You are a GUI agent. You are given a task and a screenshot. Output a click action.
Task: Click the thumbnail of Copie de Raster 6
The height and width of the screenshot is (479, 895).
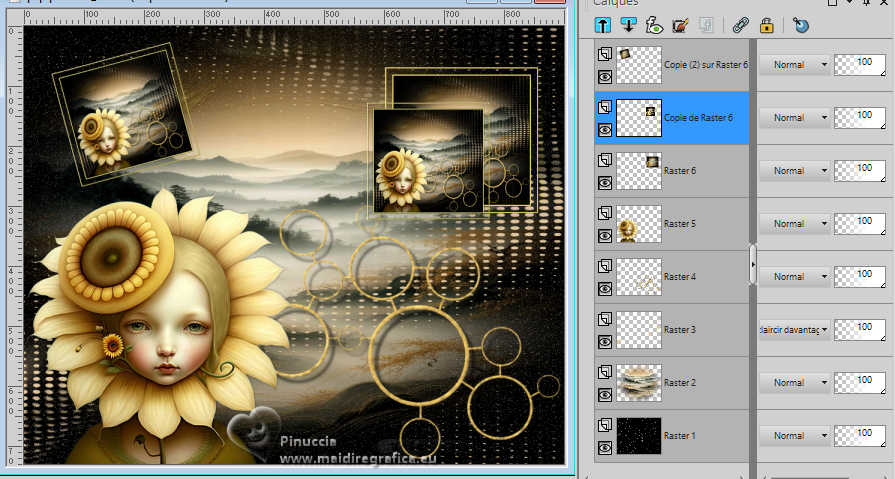pos(639,118)
